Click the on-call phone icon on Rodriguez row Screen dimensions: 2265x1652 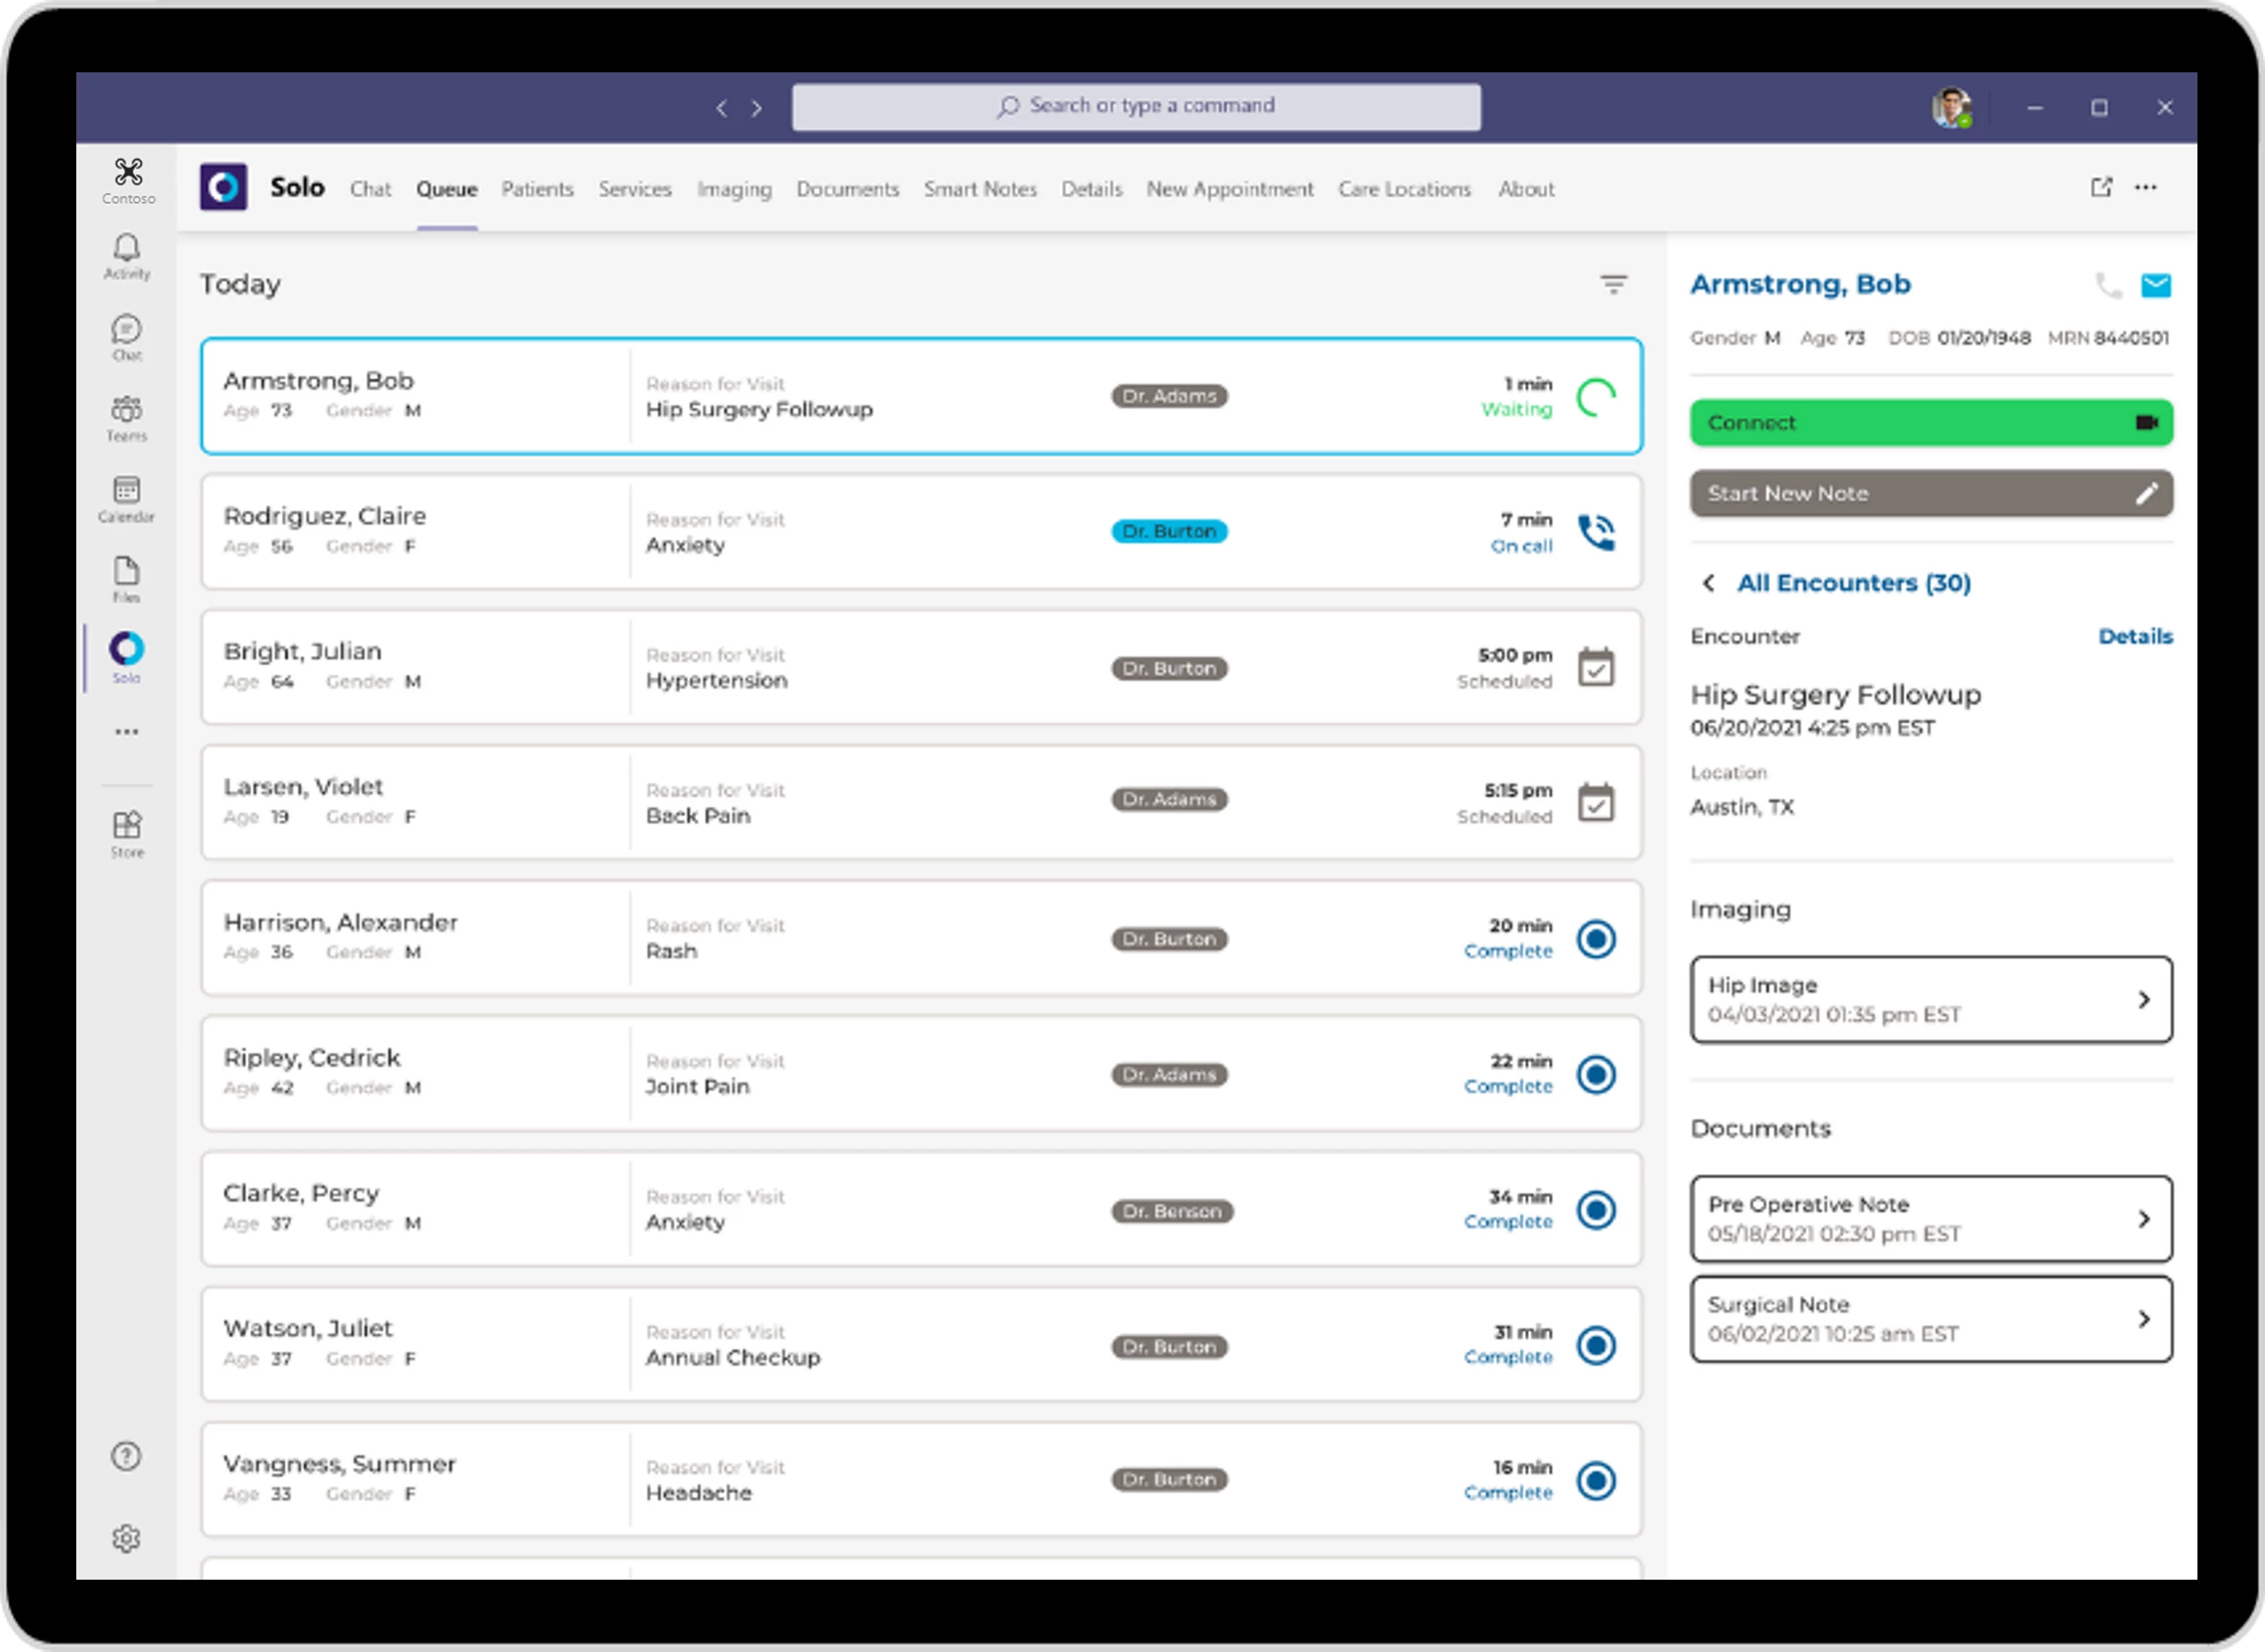(x=1596, y=532)
